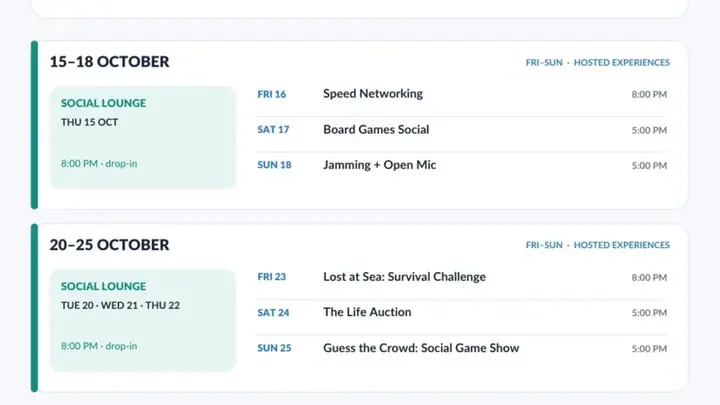Click the SUN 18 date label
Viewport: 720px width, 405px height.
pyautogui.click(x=274, y=165)
